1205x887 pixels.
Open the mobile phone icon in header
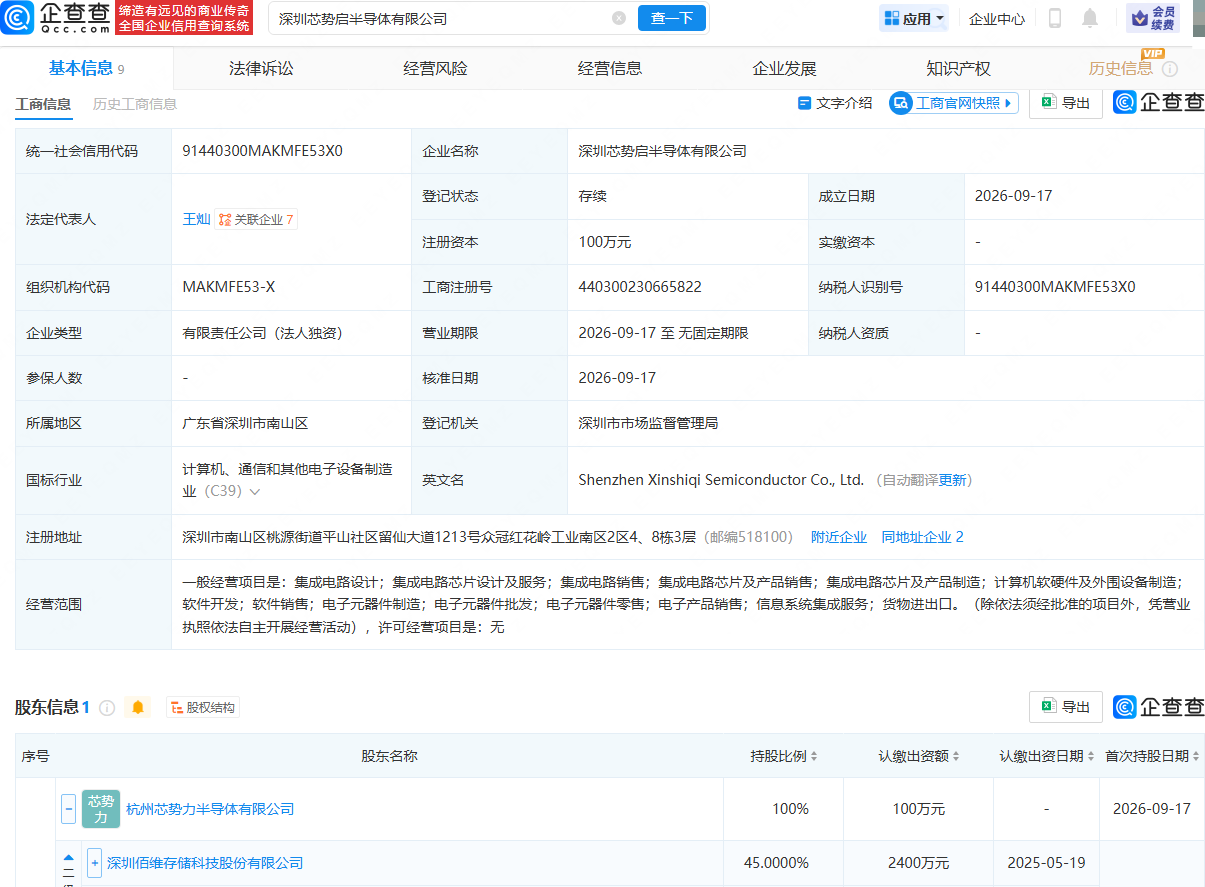pyautogui.click(x=1055, y=18)
